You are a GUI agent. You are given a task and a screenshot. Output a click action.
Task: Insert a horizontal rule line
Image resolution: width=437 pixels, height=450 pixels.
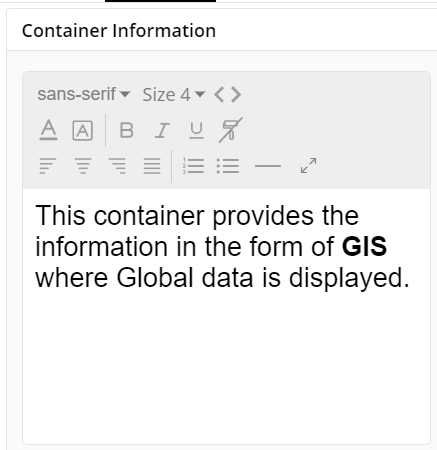point(268,166)
